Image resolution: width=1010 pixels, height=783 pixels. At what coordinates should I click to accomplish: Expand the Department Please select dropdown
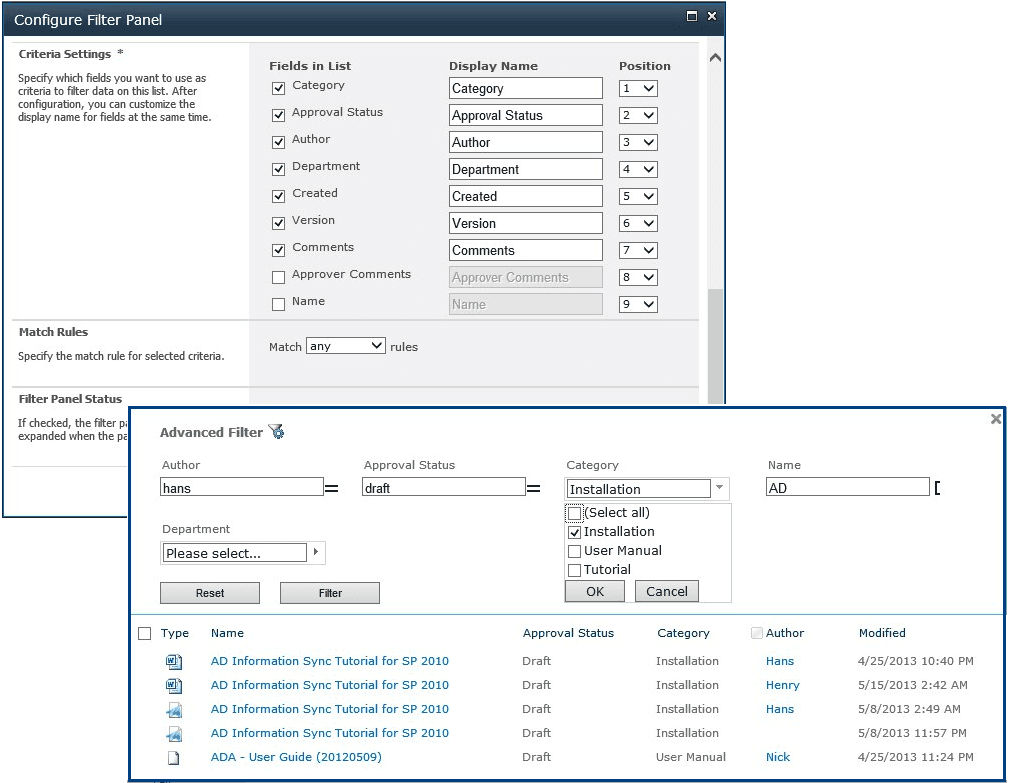(x=316, y=552)
